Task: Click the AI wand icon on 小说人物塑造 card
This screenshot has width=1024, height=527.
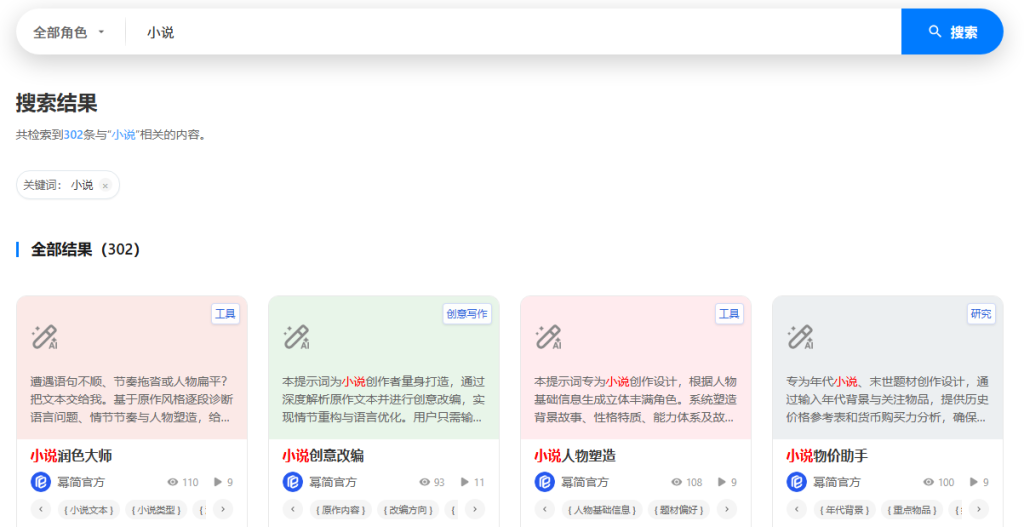Action: (548, 337)
